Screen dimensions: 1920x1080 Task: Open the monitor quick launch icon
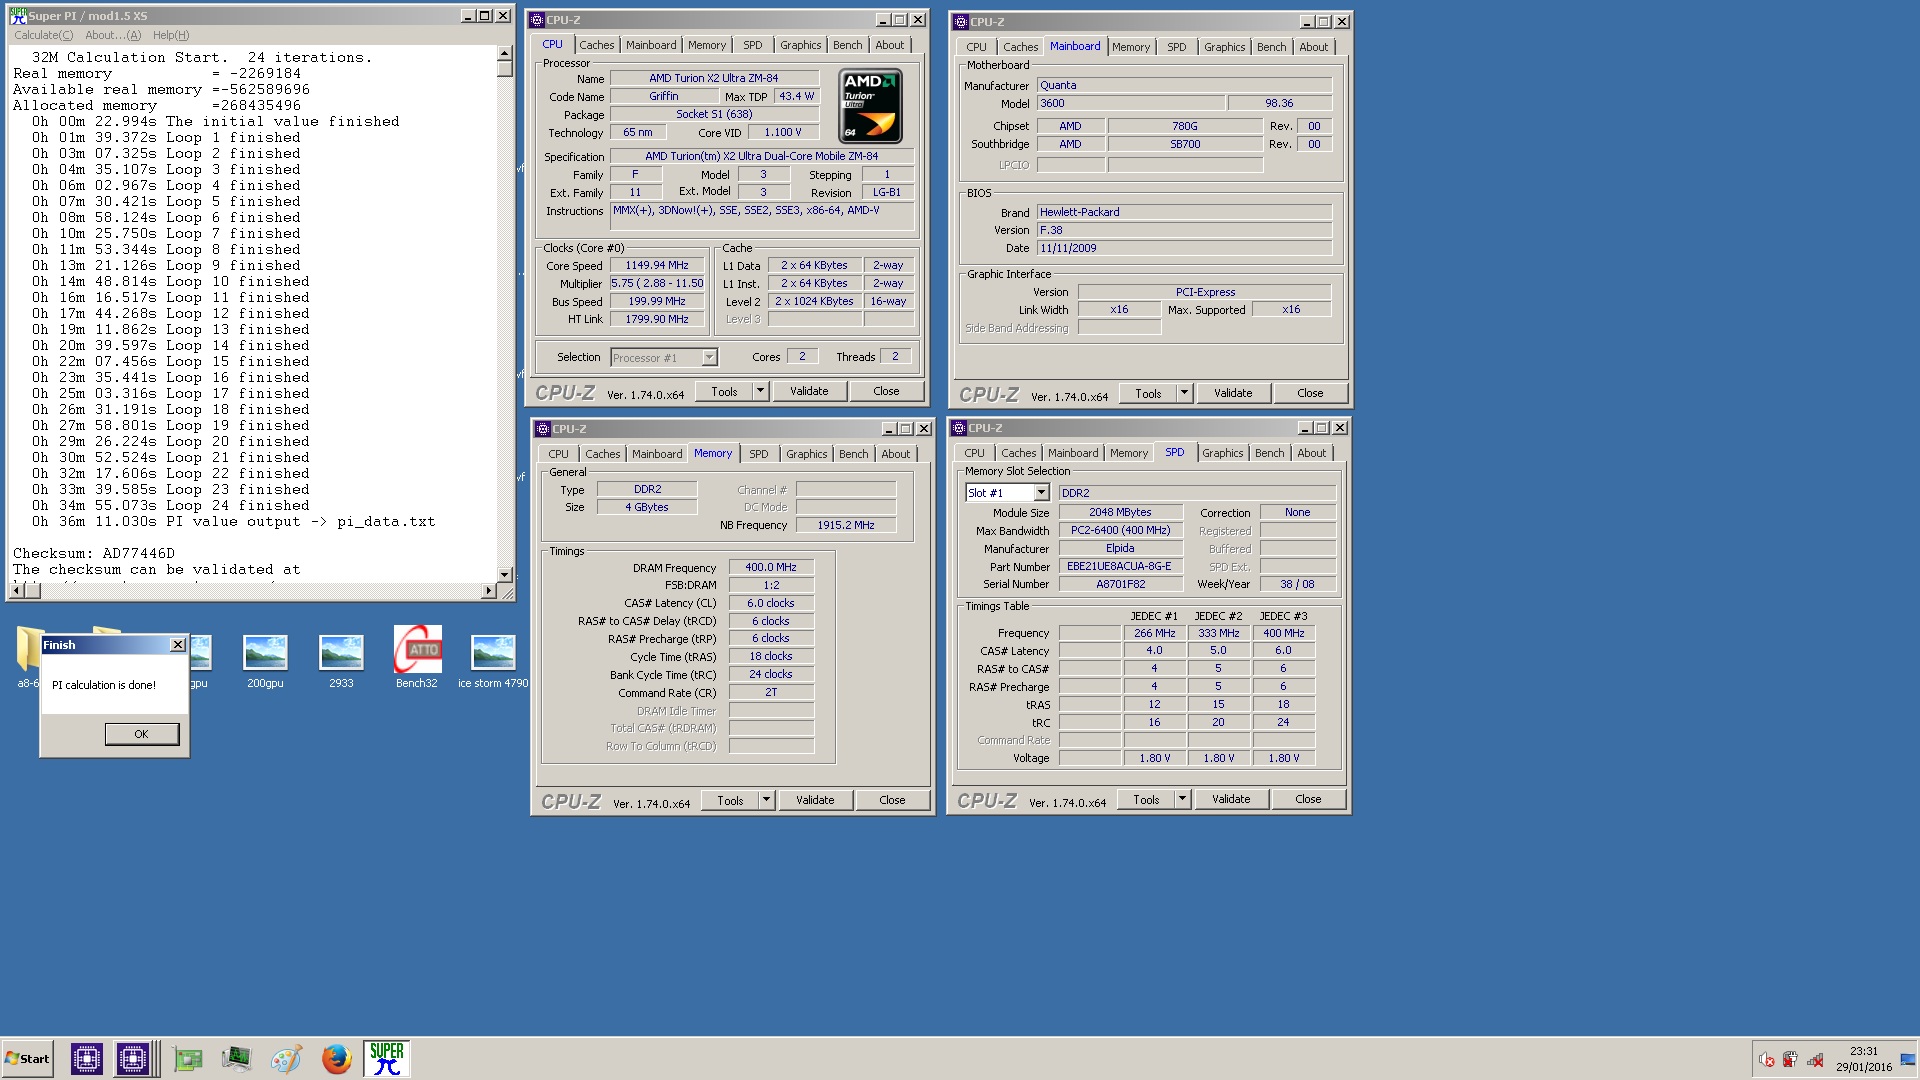tap(236, 1058)
